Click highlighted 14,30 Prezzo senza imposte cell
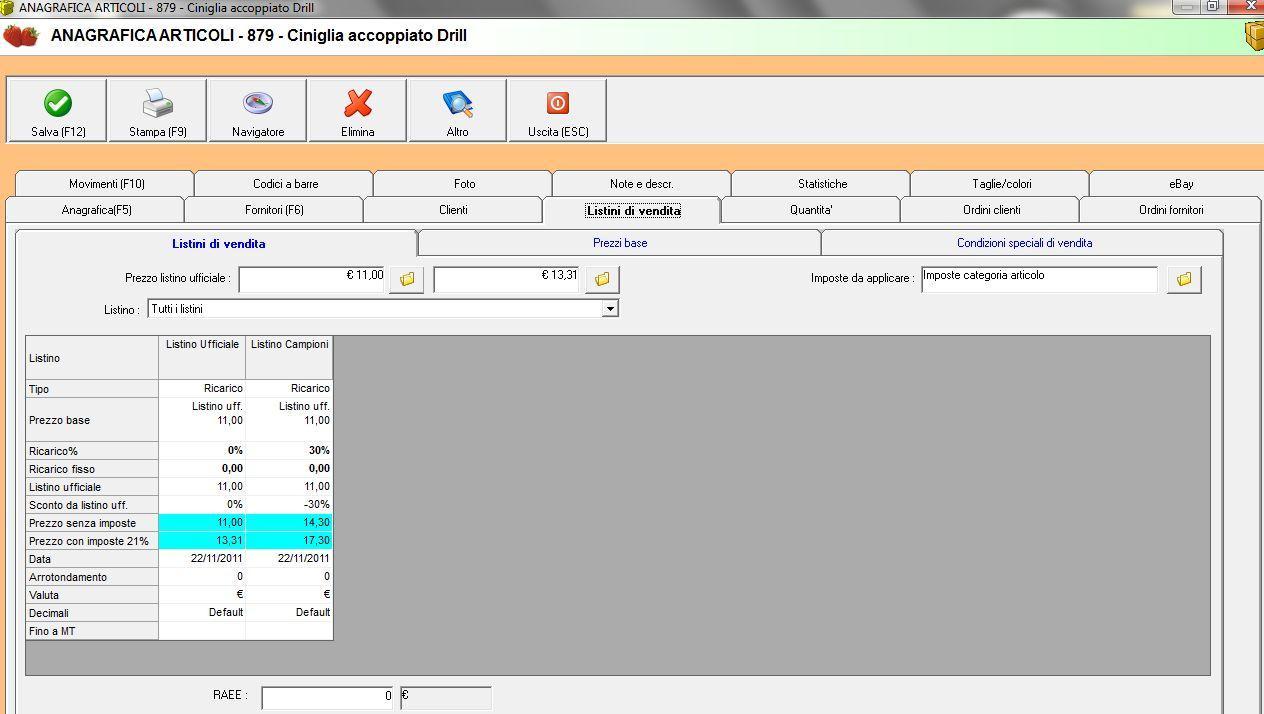 pos(289,522)
